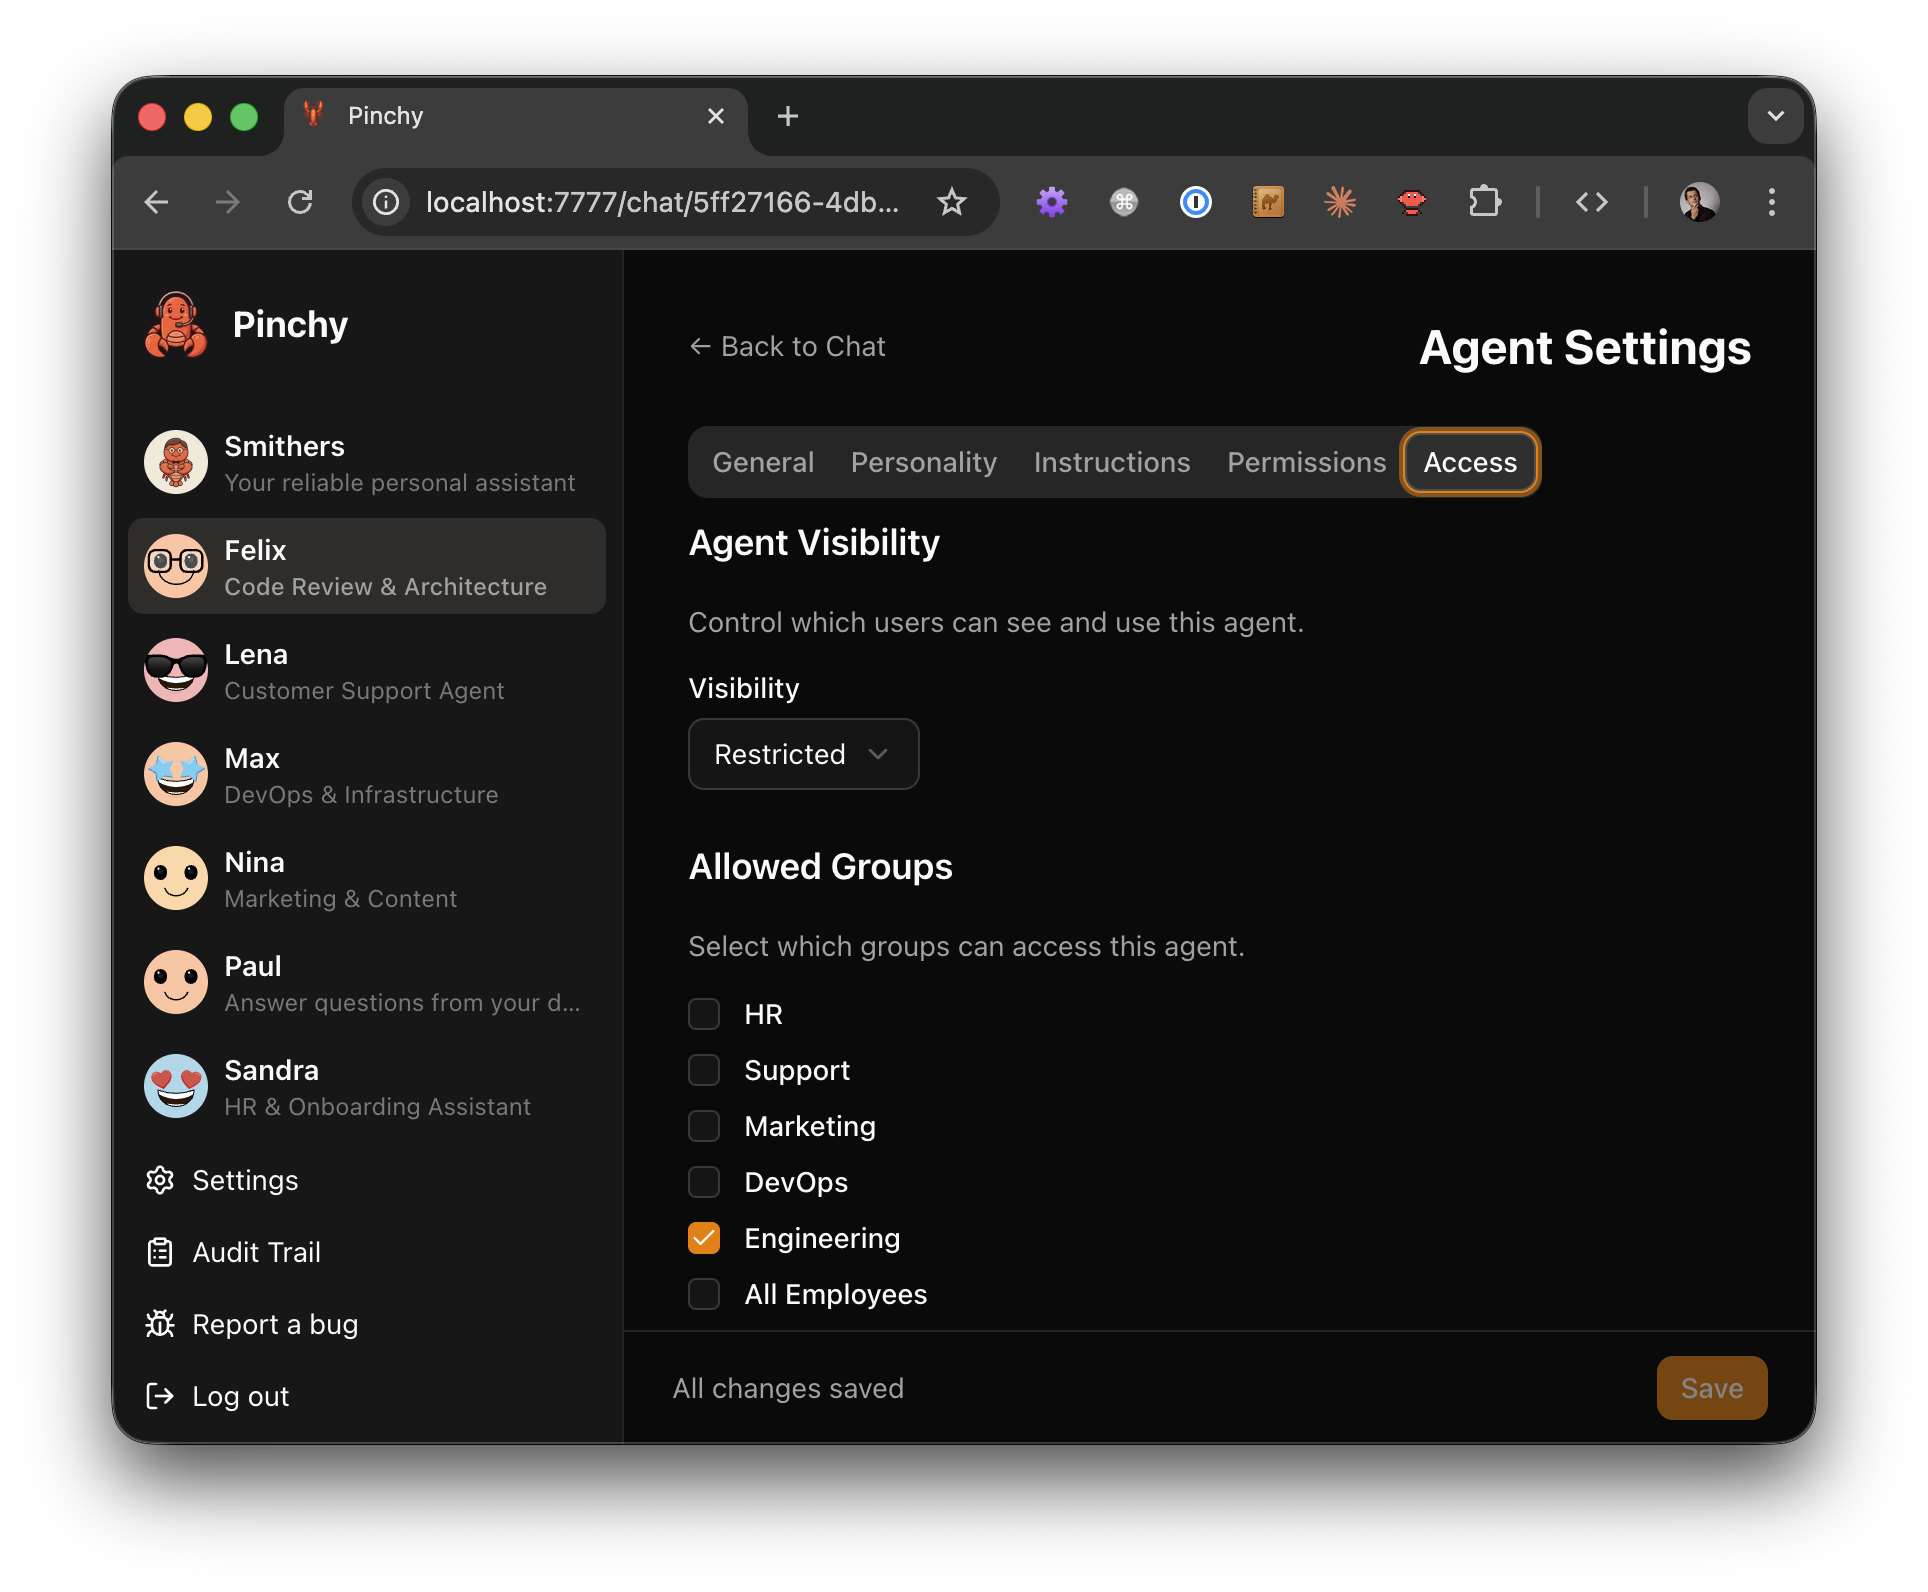This screenshot has height=1592, width=1928.
Task: Click the Pinchy lobster logo
Action: coord(176,325)
